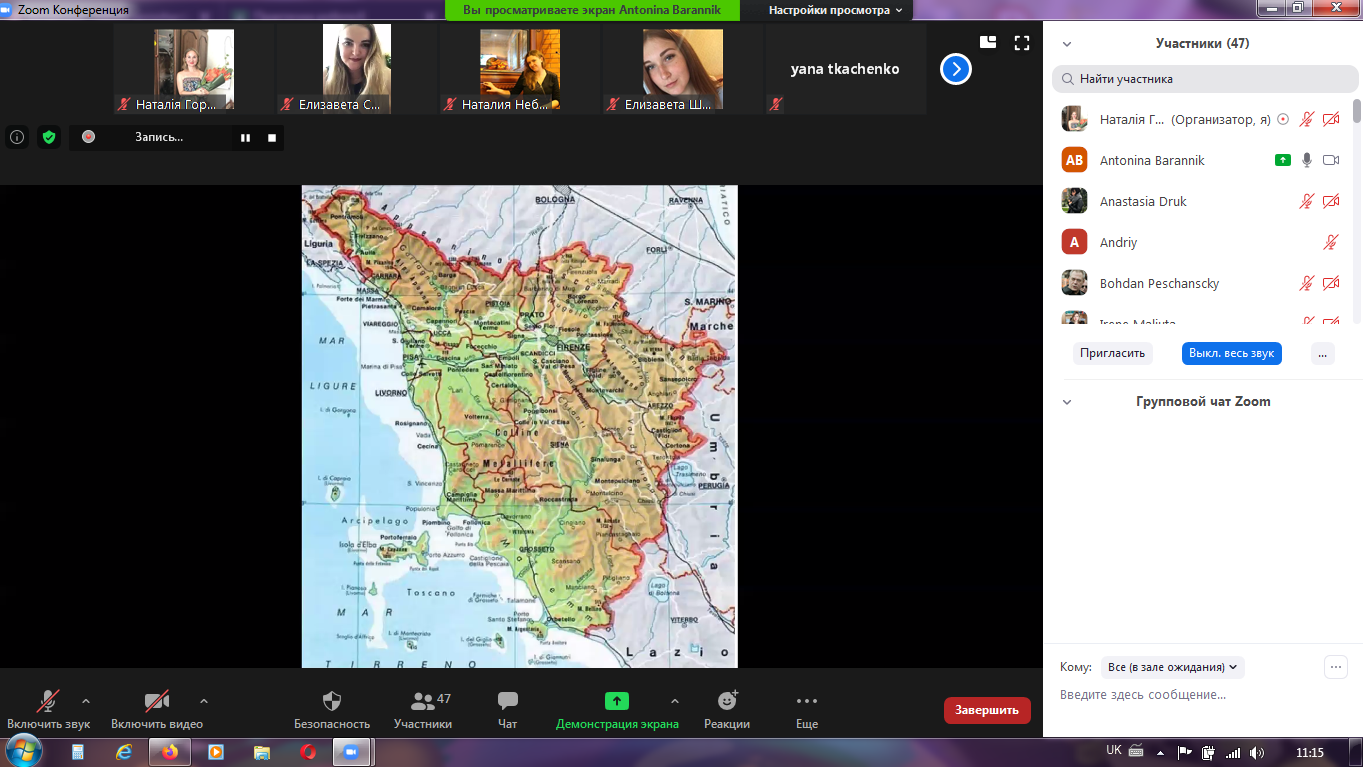
Task: Collapse the Участники (47) panel chevron
Action: pyautogui.click(x=1067, y=44)
